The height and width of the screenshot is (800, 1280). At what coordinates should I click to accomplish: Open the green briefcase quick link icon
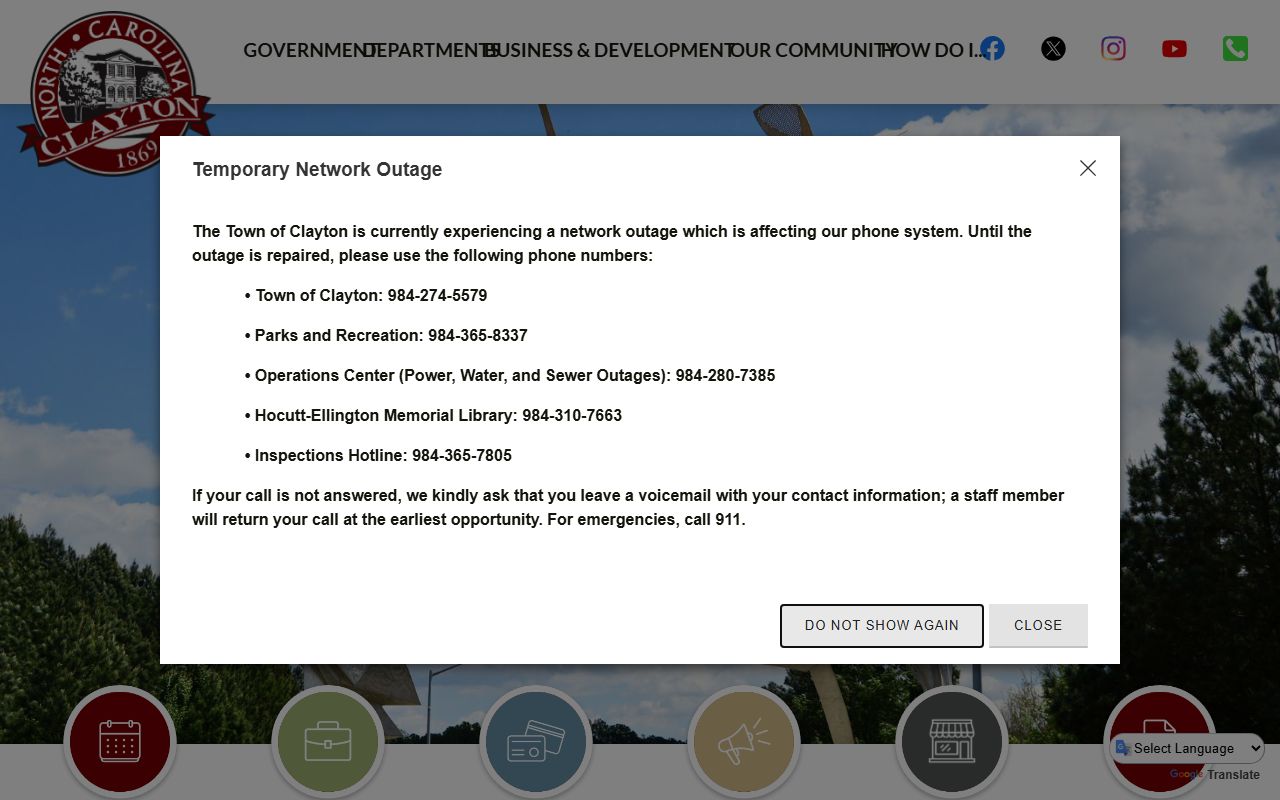(328, 742)
